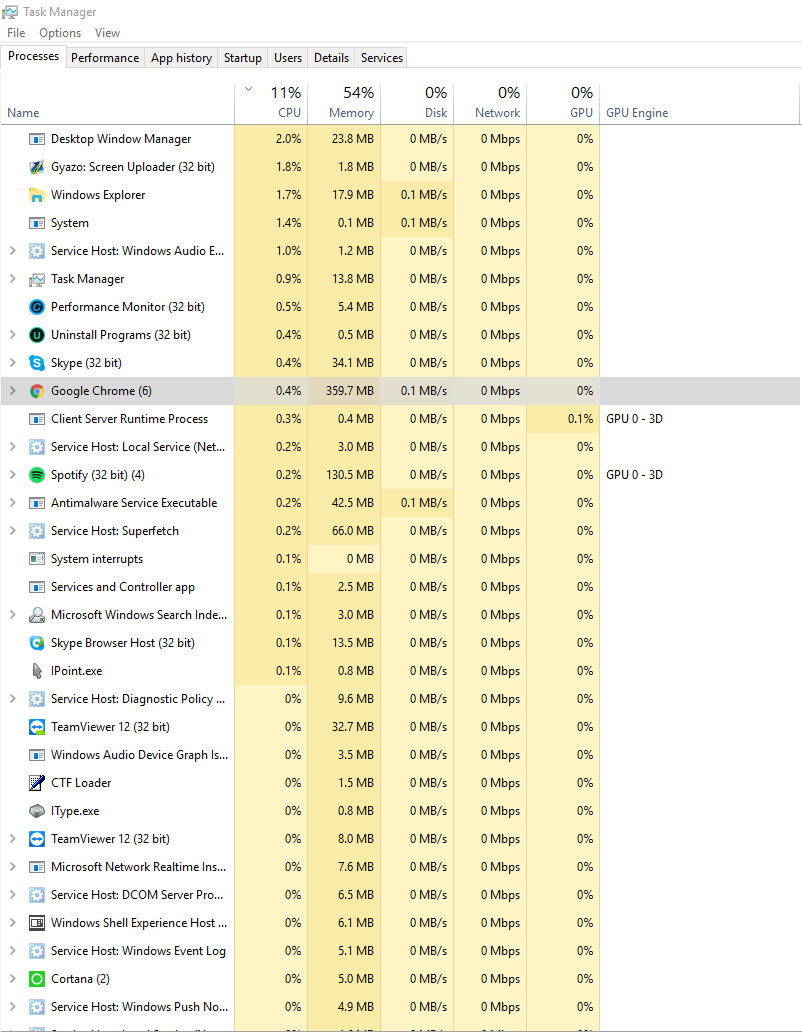Sort by the GPU Engine column header
Viewport: 802px width, 1034px height.
[699, 104]
